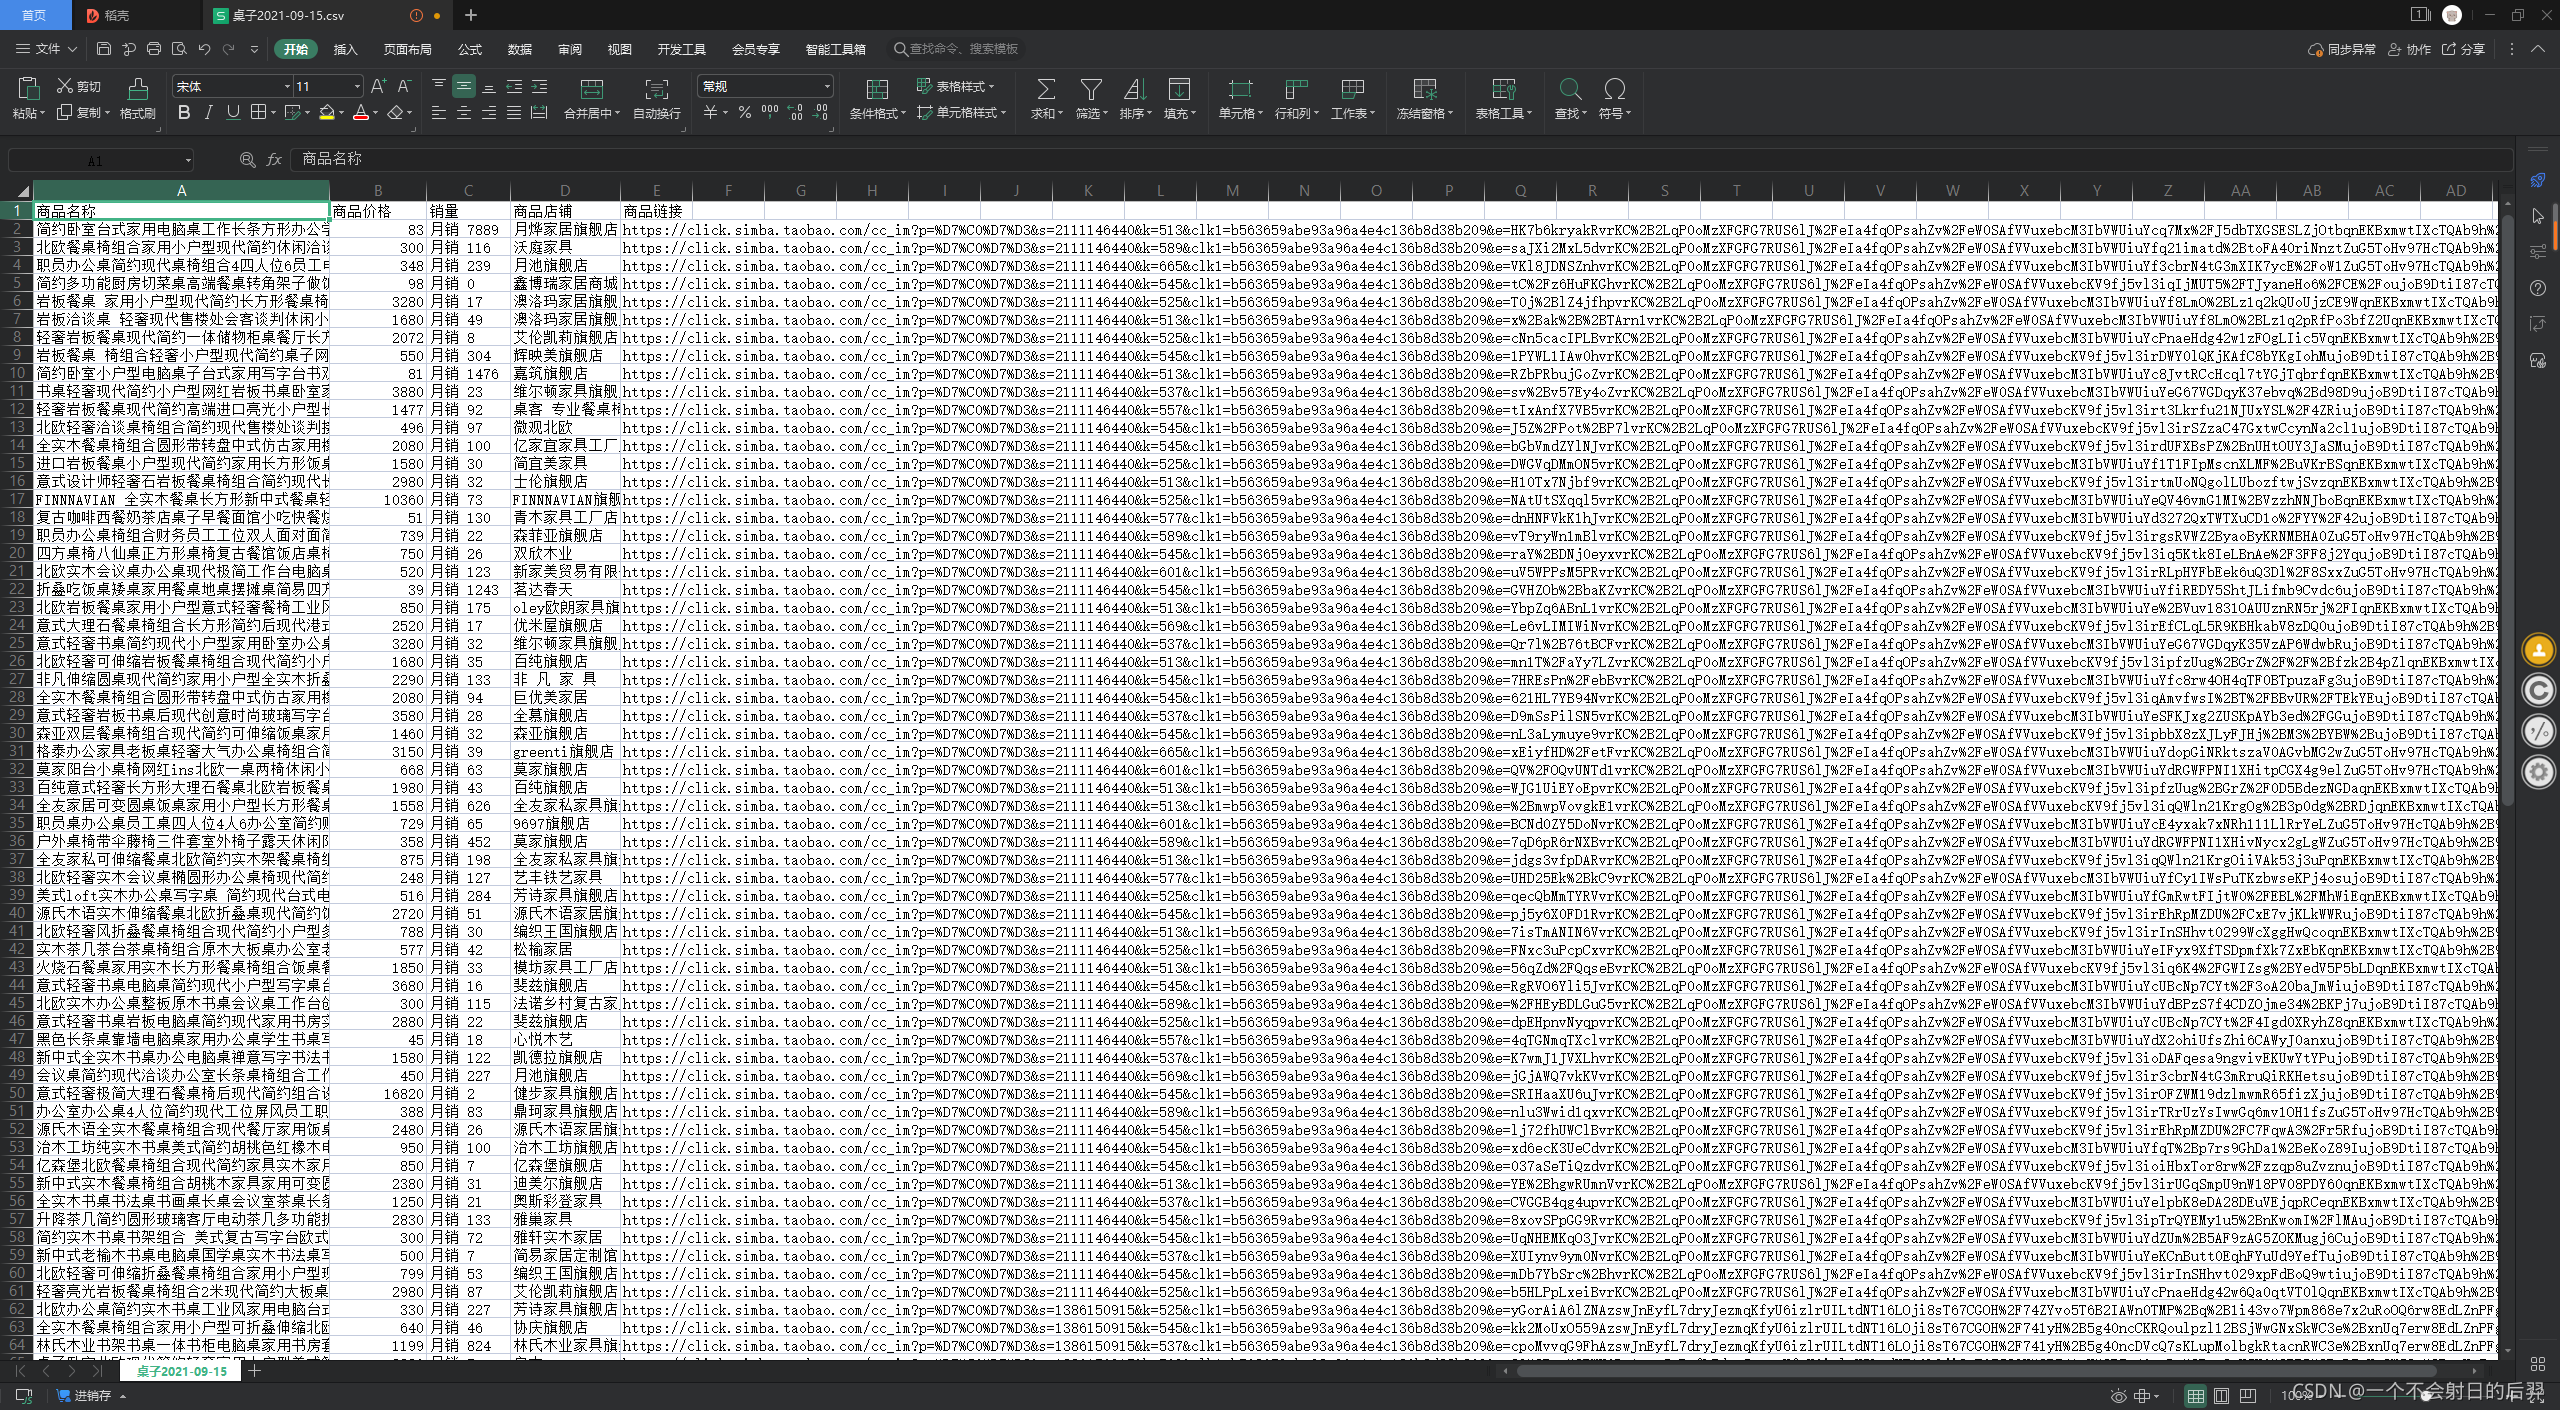Image resolution: width=2560 pixels, height=1410 pixels.
Task: Add a new sheet with plus button
Action: (x=255, y=1371)
